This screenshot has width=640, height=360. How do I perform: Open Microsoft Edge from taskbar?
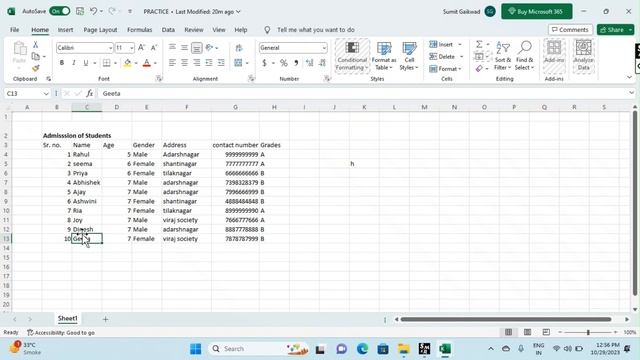(362, 349)
